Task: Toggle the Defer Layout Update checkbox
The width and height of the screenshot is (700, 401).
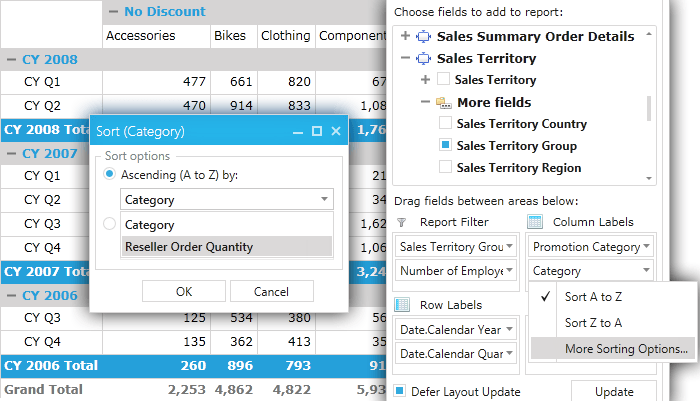Action: 401,390
